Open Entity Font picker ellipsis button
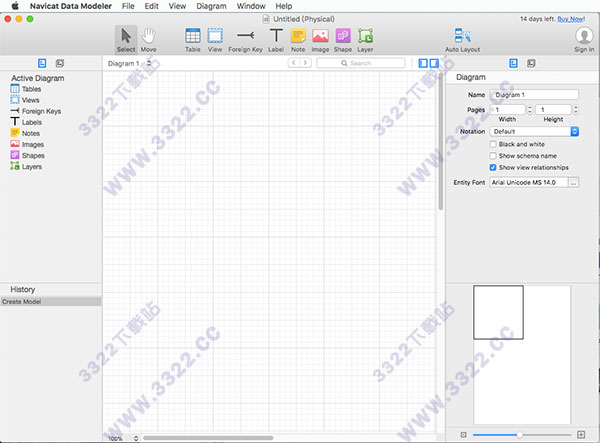Image resolution: width=600 pixels, height=443 pixels. coord(573,182)
